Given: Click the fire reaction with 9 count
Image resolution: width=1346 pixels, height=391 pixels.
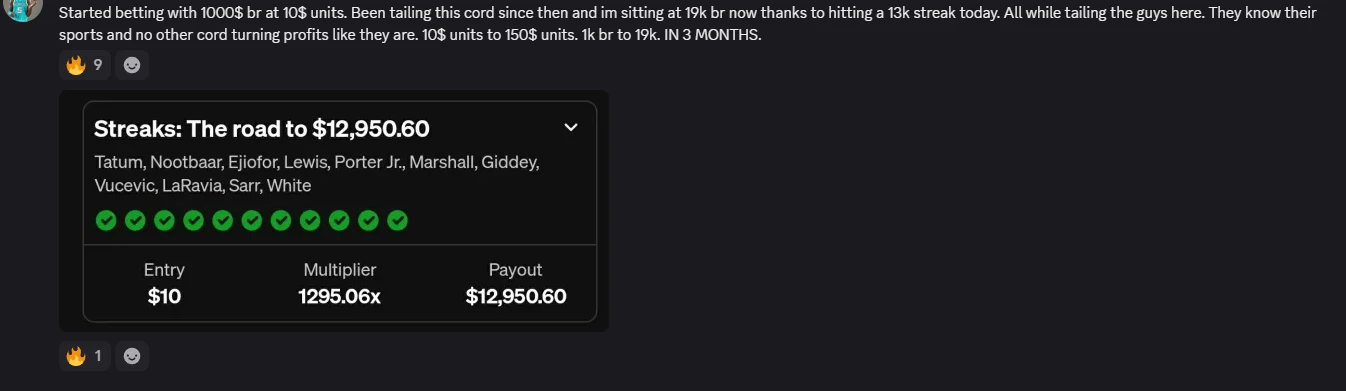Looking at the screenshot, I should pyautogui.click(x=85, y=65).
